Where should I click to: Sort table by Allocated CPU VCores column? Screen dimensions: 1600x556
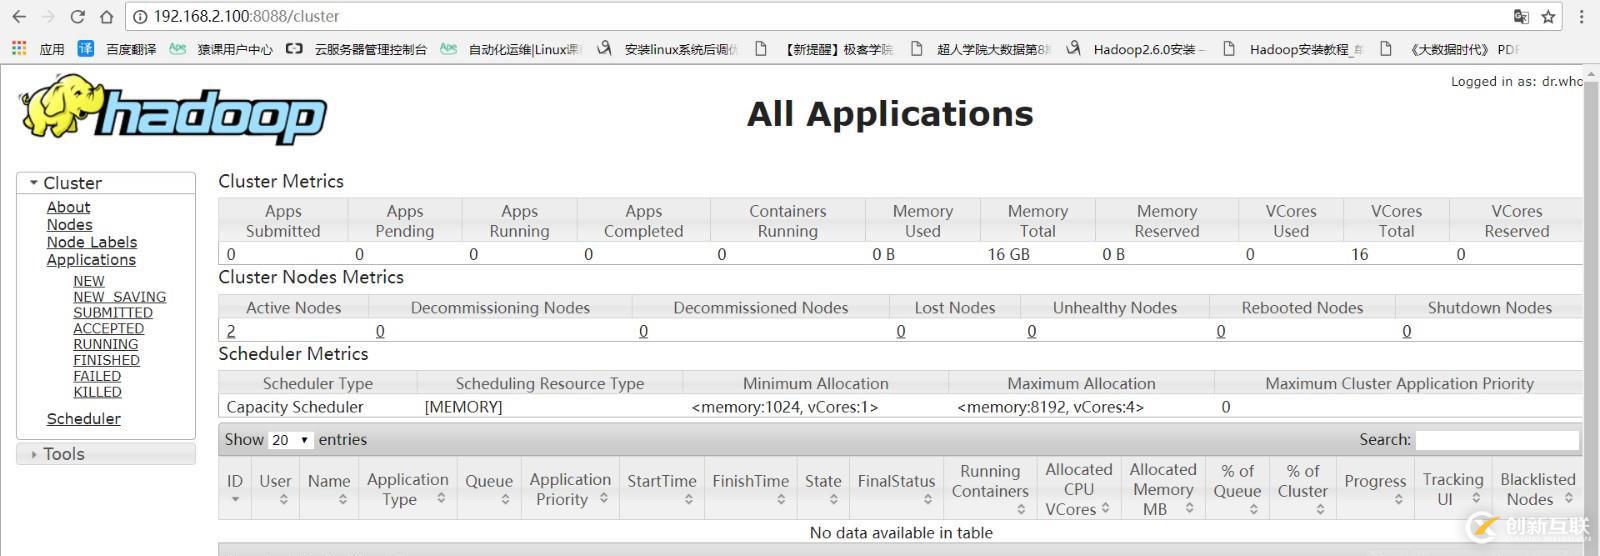1079,489
